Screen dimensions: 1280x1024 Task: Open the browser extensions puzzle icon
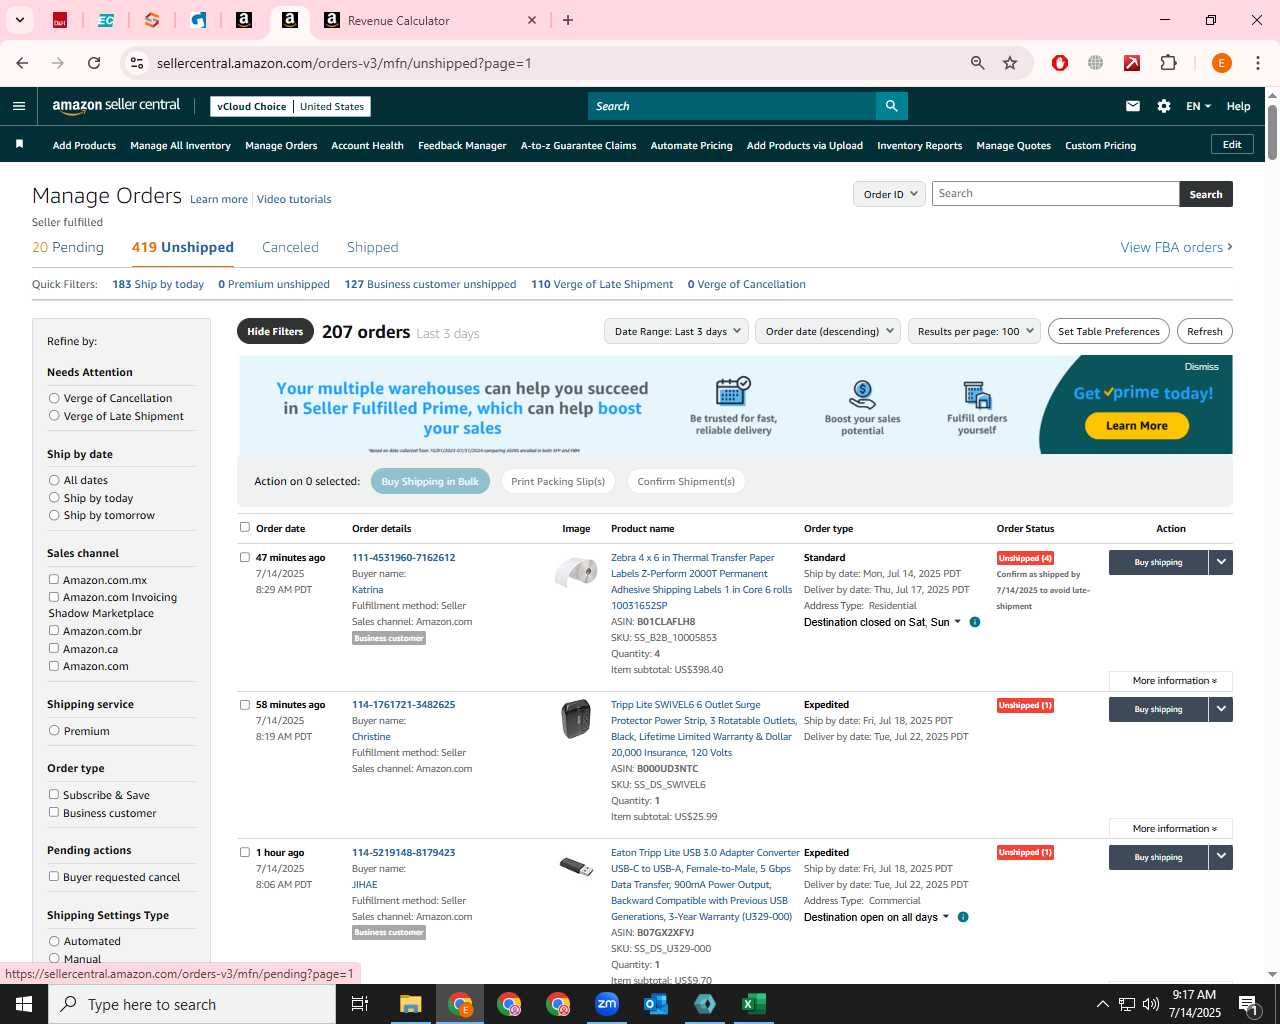[x=1168, y=63]
